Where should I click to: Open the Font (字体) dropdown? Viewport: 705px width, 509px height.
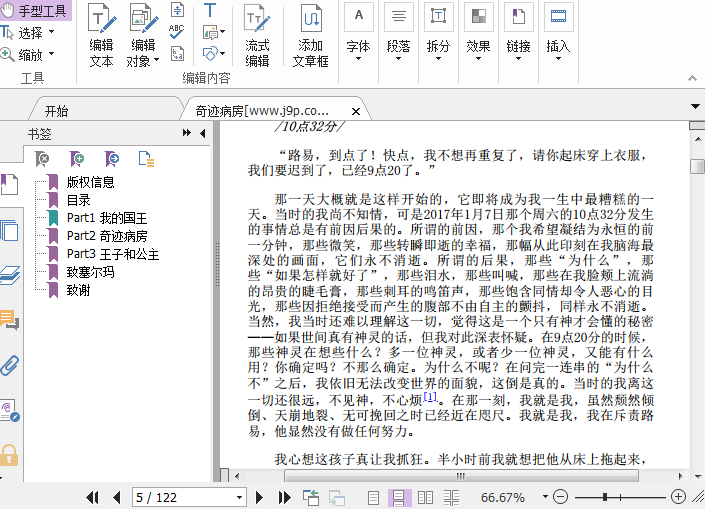point(358,46)
